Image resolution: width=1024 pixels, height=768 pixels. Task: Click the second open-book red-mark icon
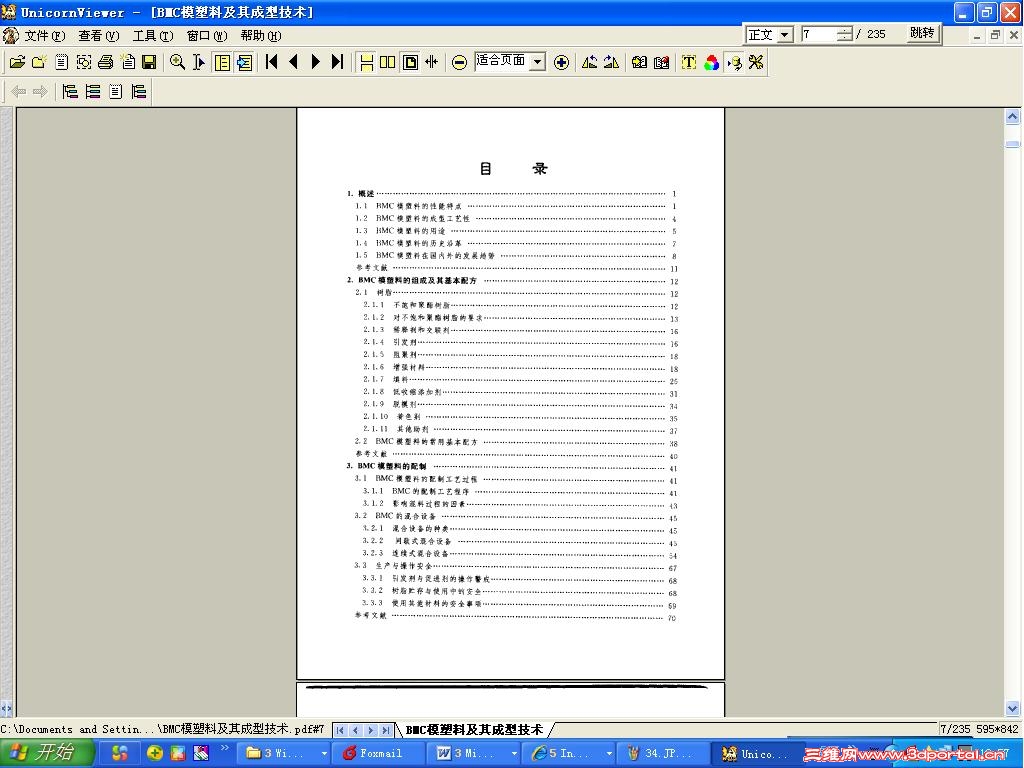662,62
